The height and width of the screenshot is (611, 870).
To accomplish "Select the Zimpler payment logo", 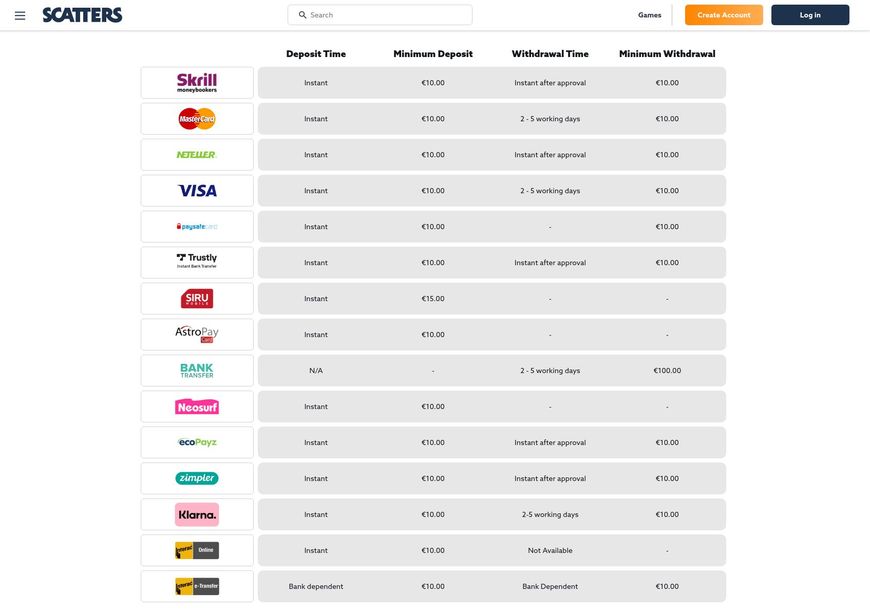I will [197, 478].
